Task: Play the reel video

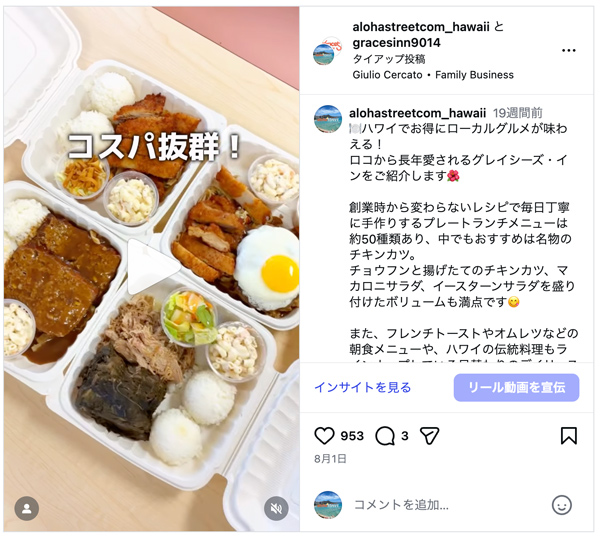Action: pos(152,267)
